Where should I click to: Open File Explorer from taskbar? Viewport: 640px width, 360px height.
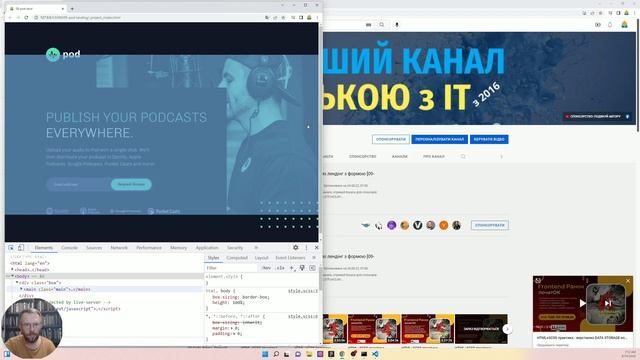tap(309, 354)
